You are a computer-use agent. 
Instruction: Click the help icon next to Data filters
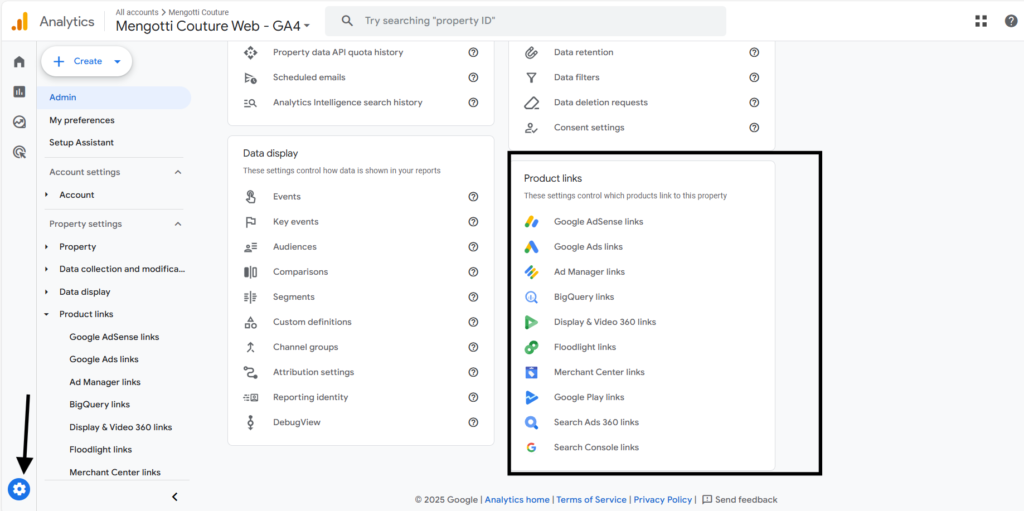(754, 77)
